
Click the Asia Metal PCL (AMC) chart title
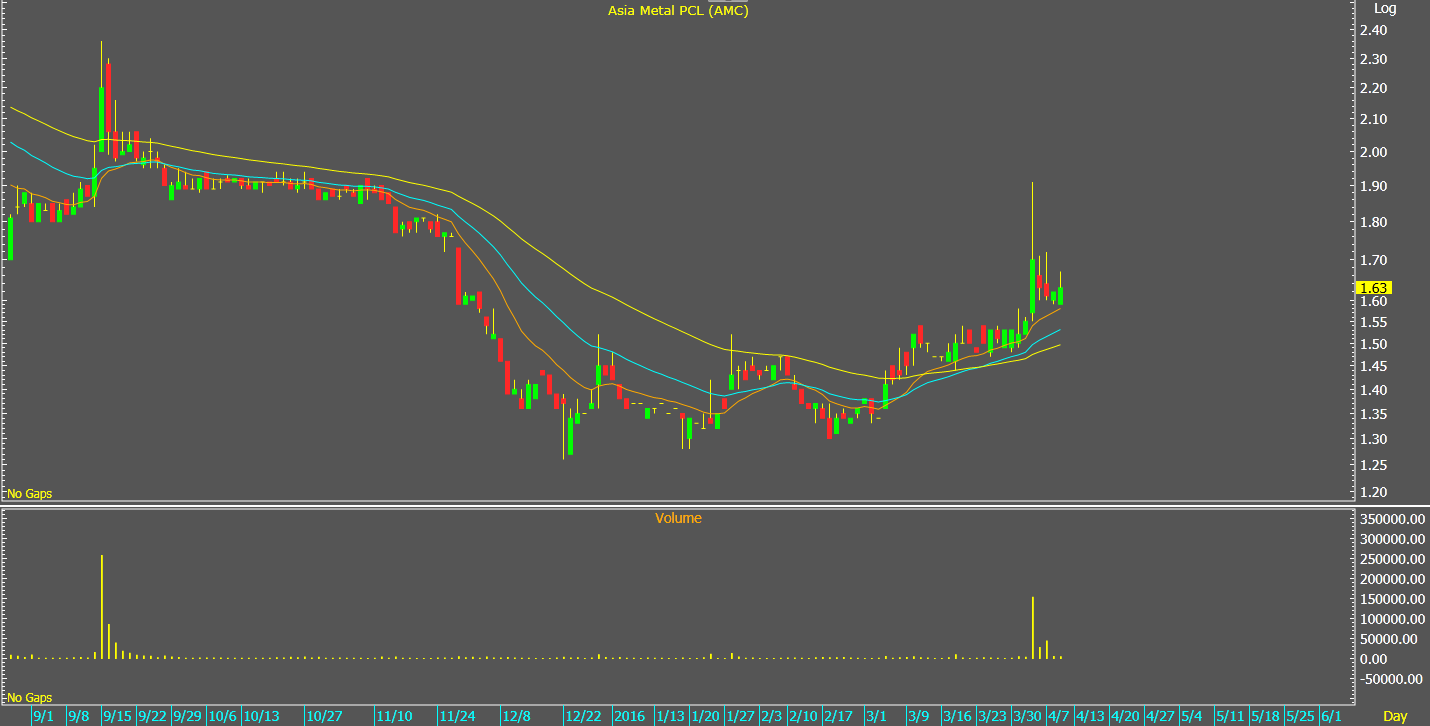678,11
